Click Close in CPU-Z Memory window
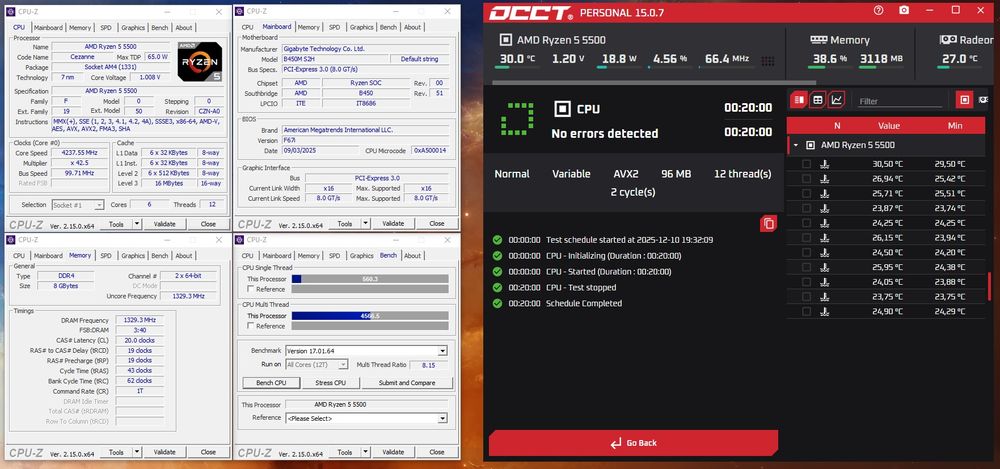Image resolution: width=1000 pixels, height=469 pixels. (208, 452)
